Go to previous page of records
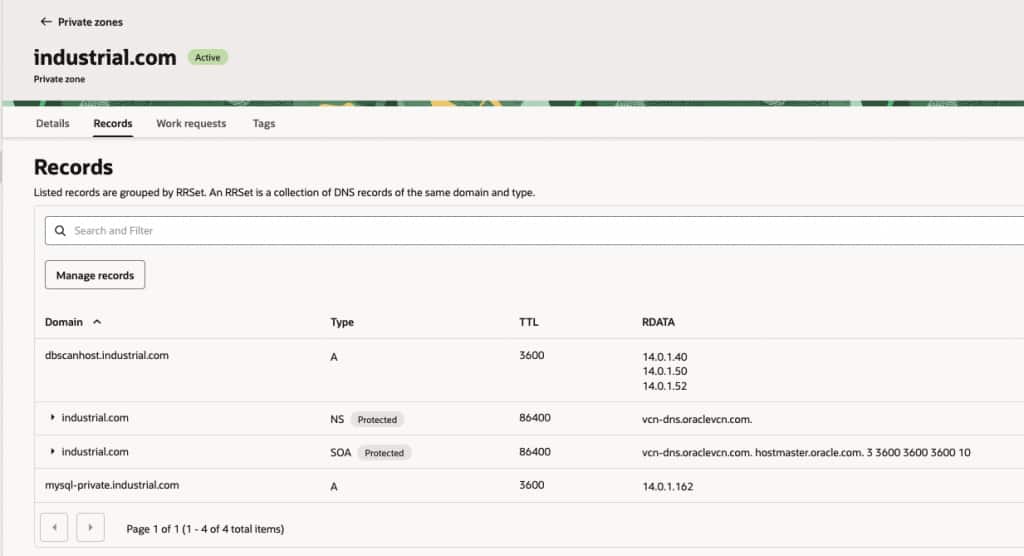 54,528
